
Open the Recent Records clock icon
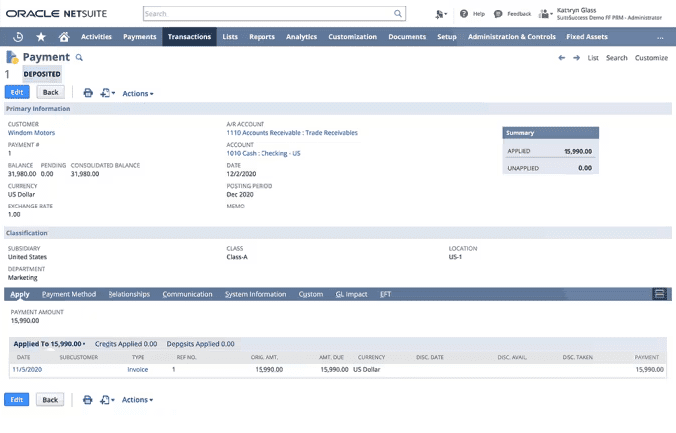[18, 37]
